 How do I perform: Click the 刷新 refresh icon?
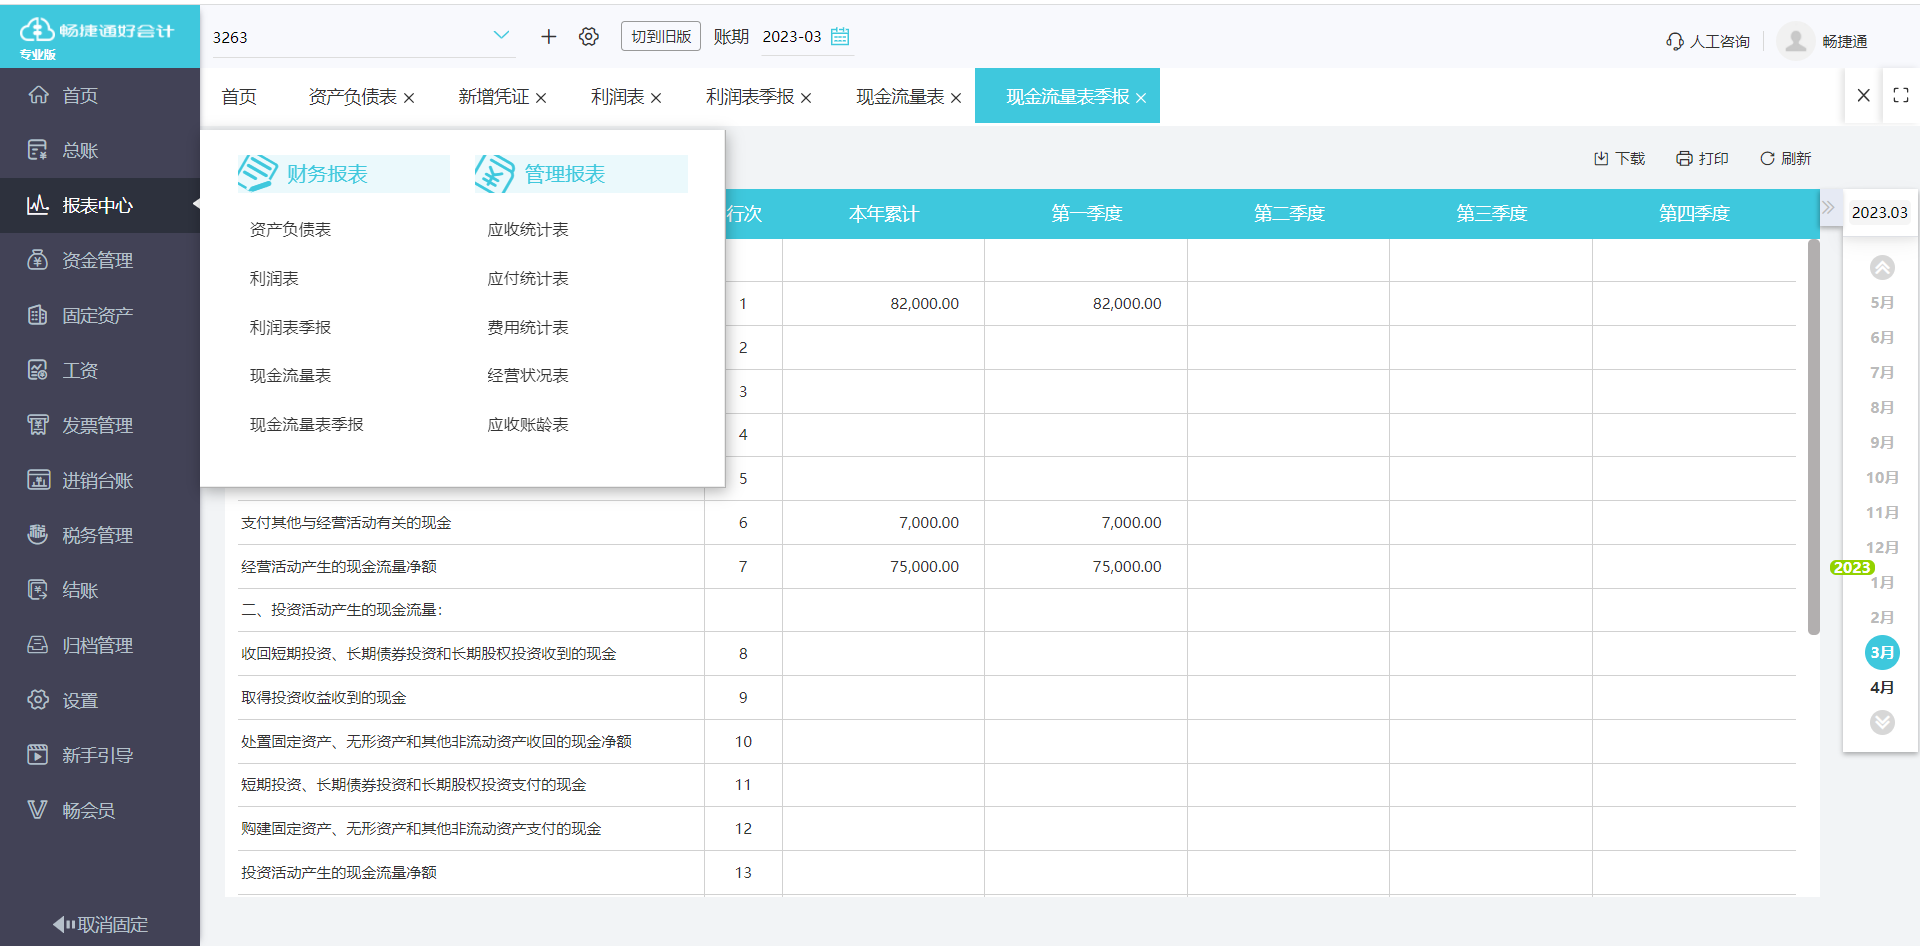(1786, 158)
